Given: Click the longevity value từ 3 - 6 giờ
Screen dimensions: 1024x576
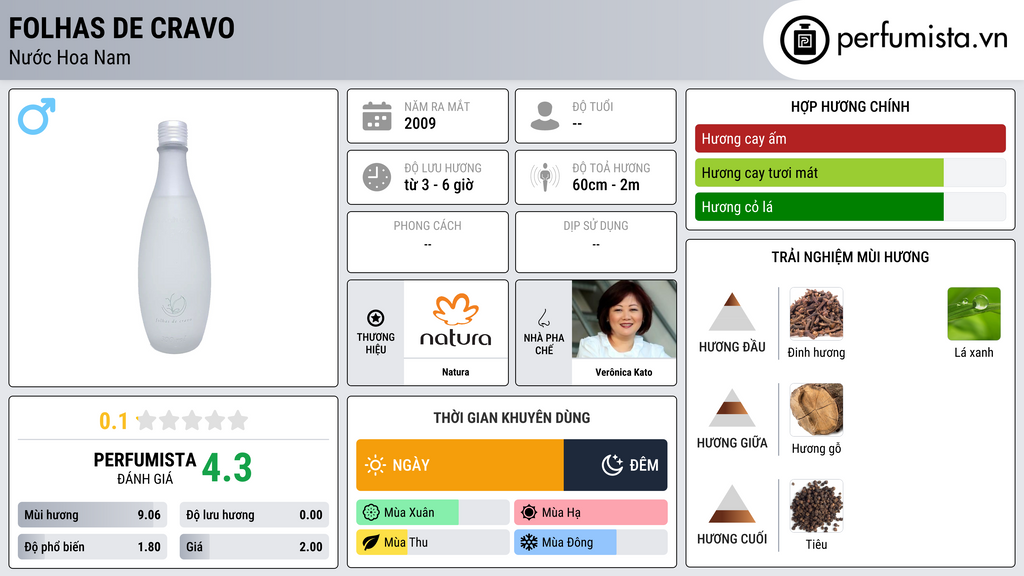Looking at the screenshot, I should pos(439,185).
